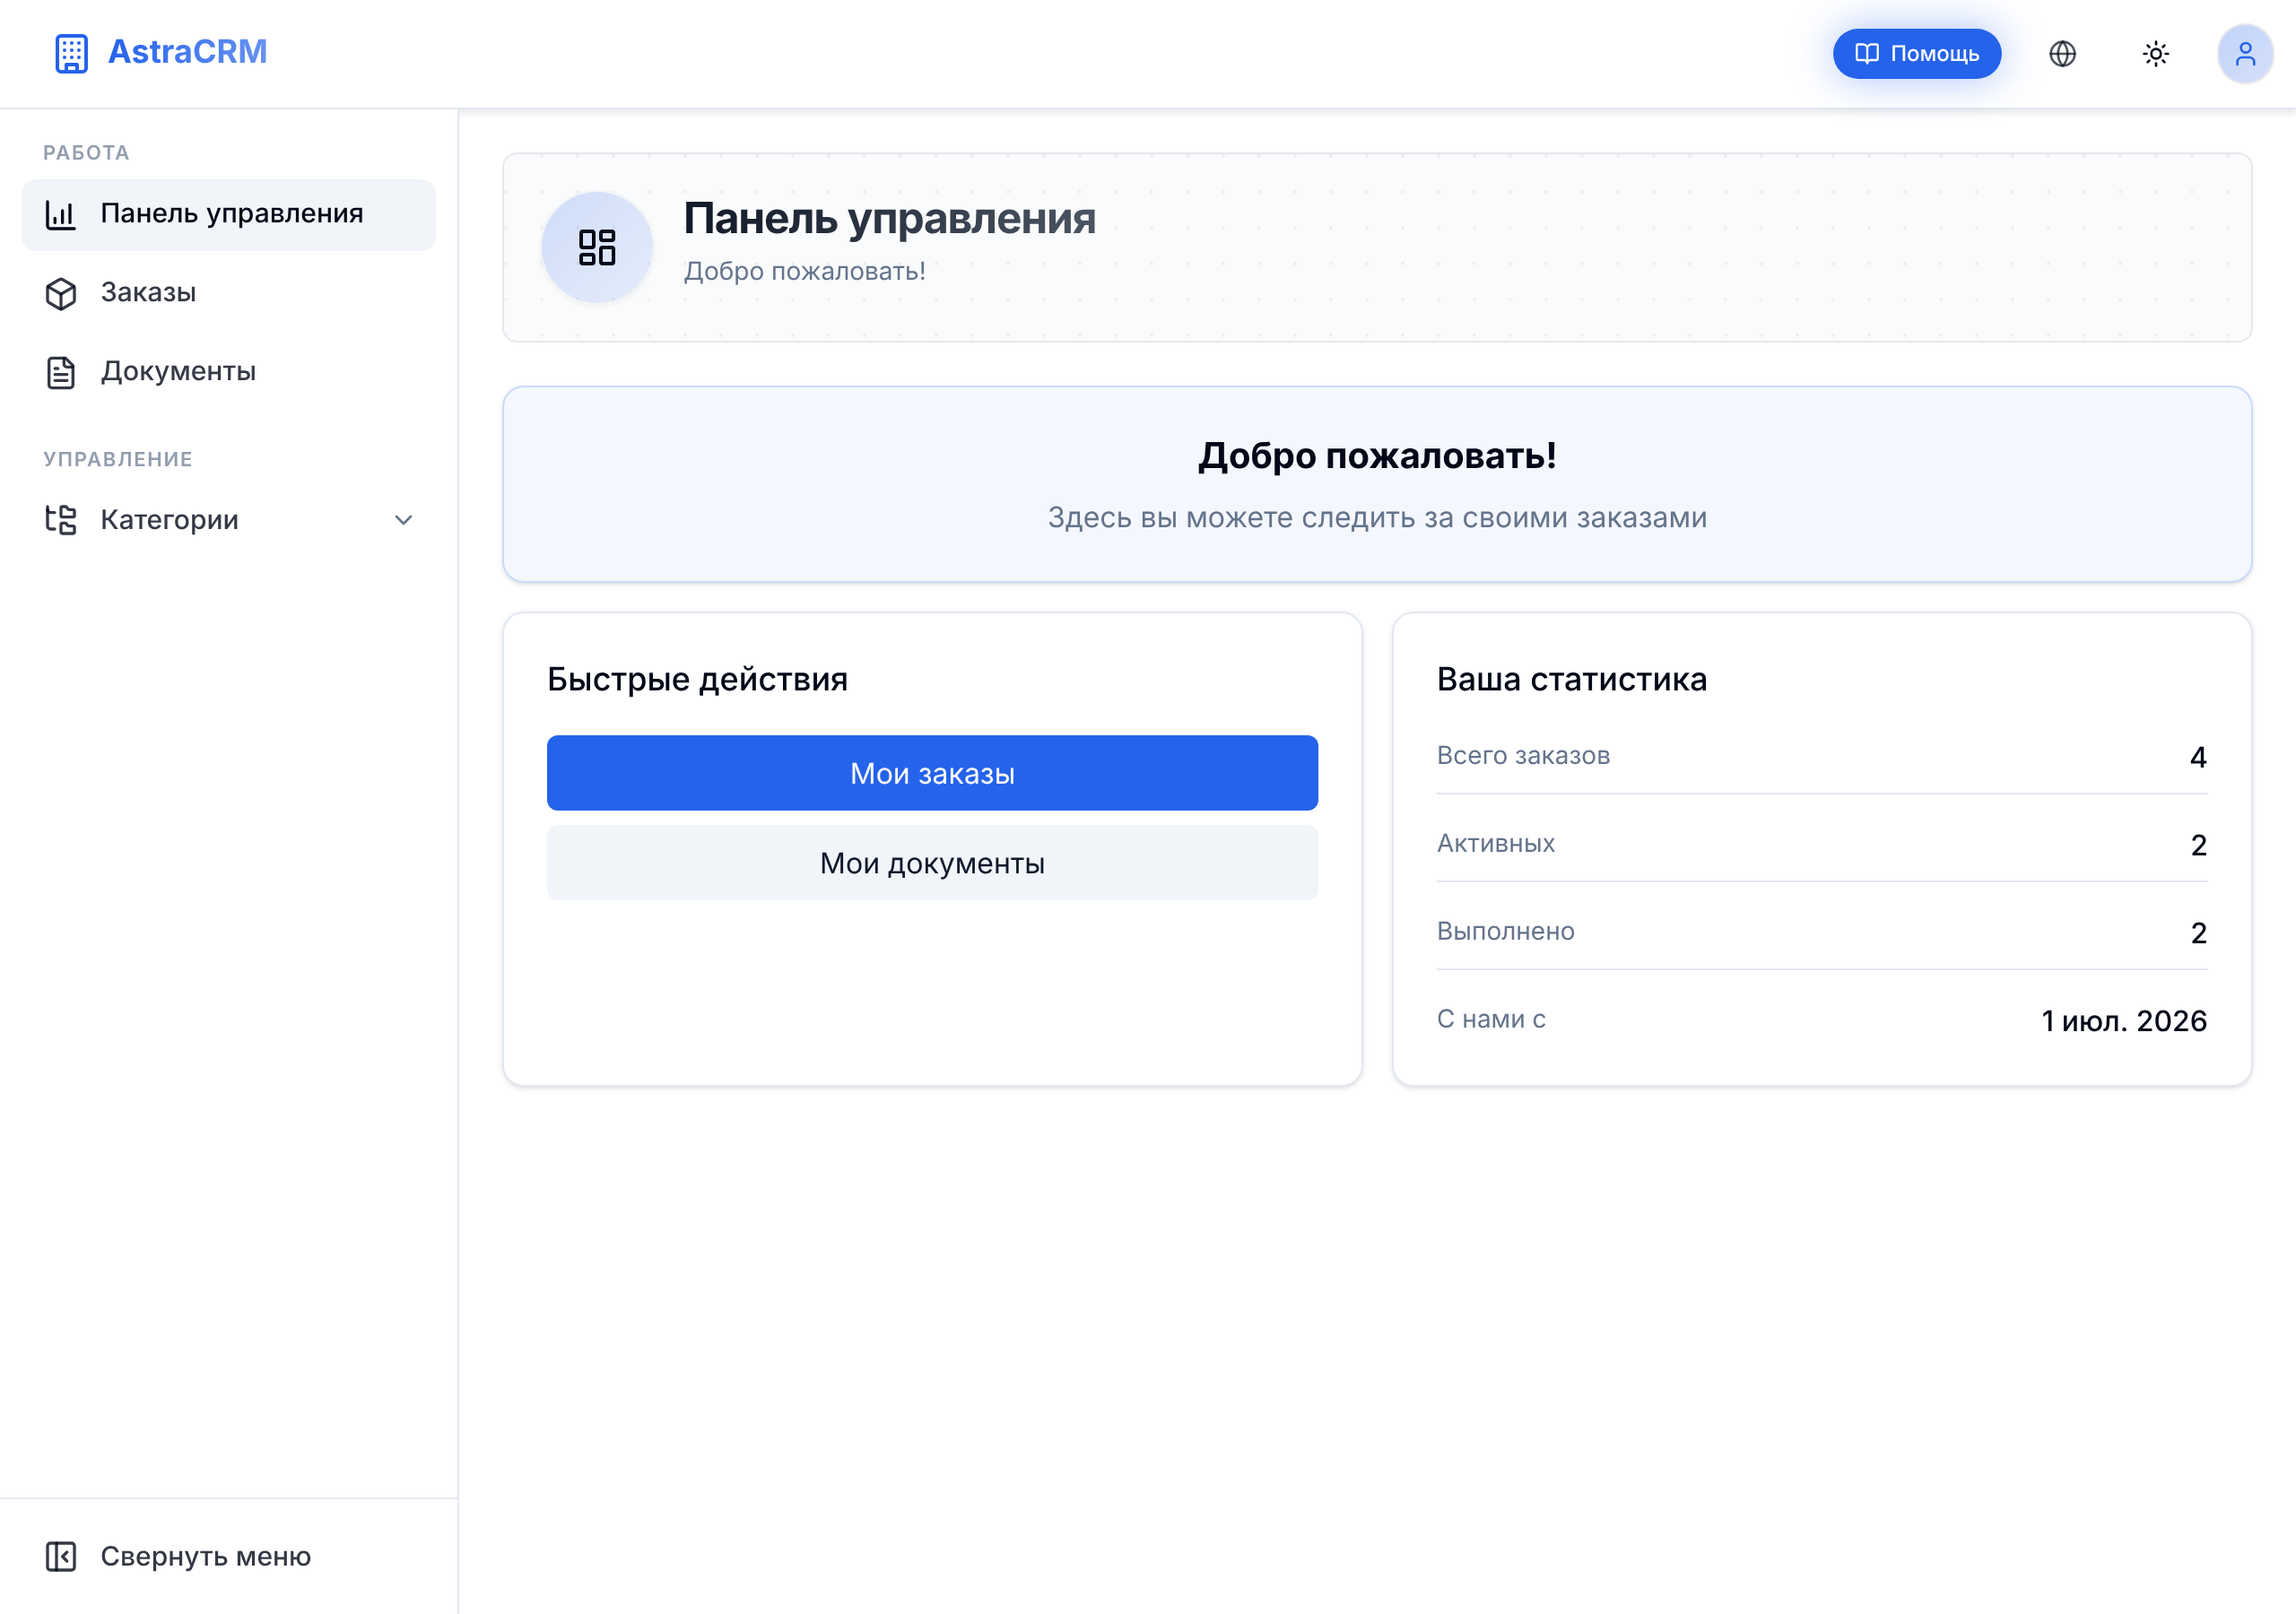
Task: Click the Всего заказов value 4
Action: [2198, 757]
